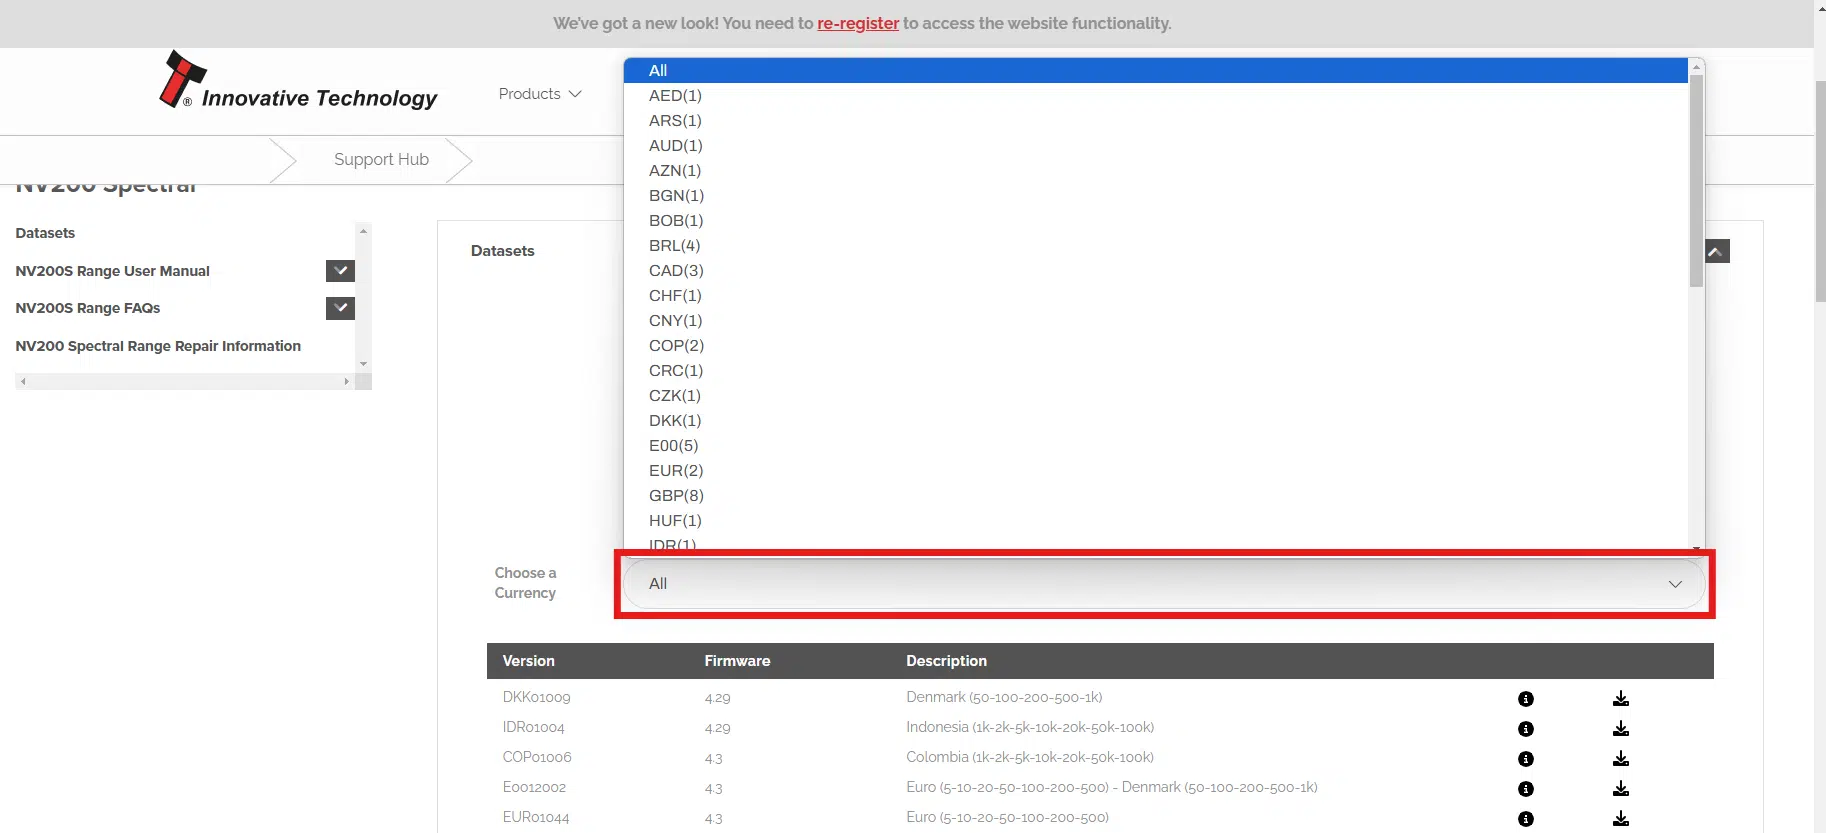Collapse the Datasets panel with the arrow
This screenshot has height=833, width=1826.
pos(1716,251)
